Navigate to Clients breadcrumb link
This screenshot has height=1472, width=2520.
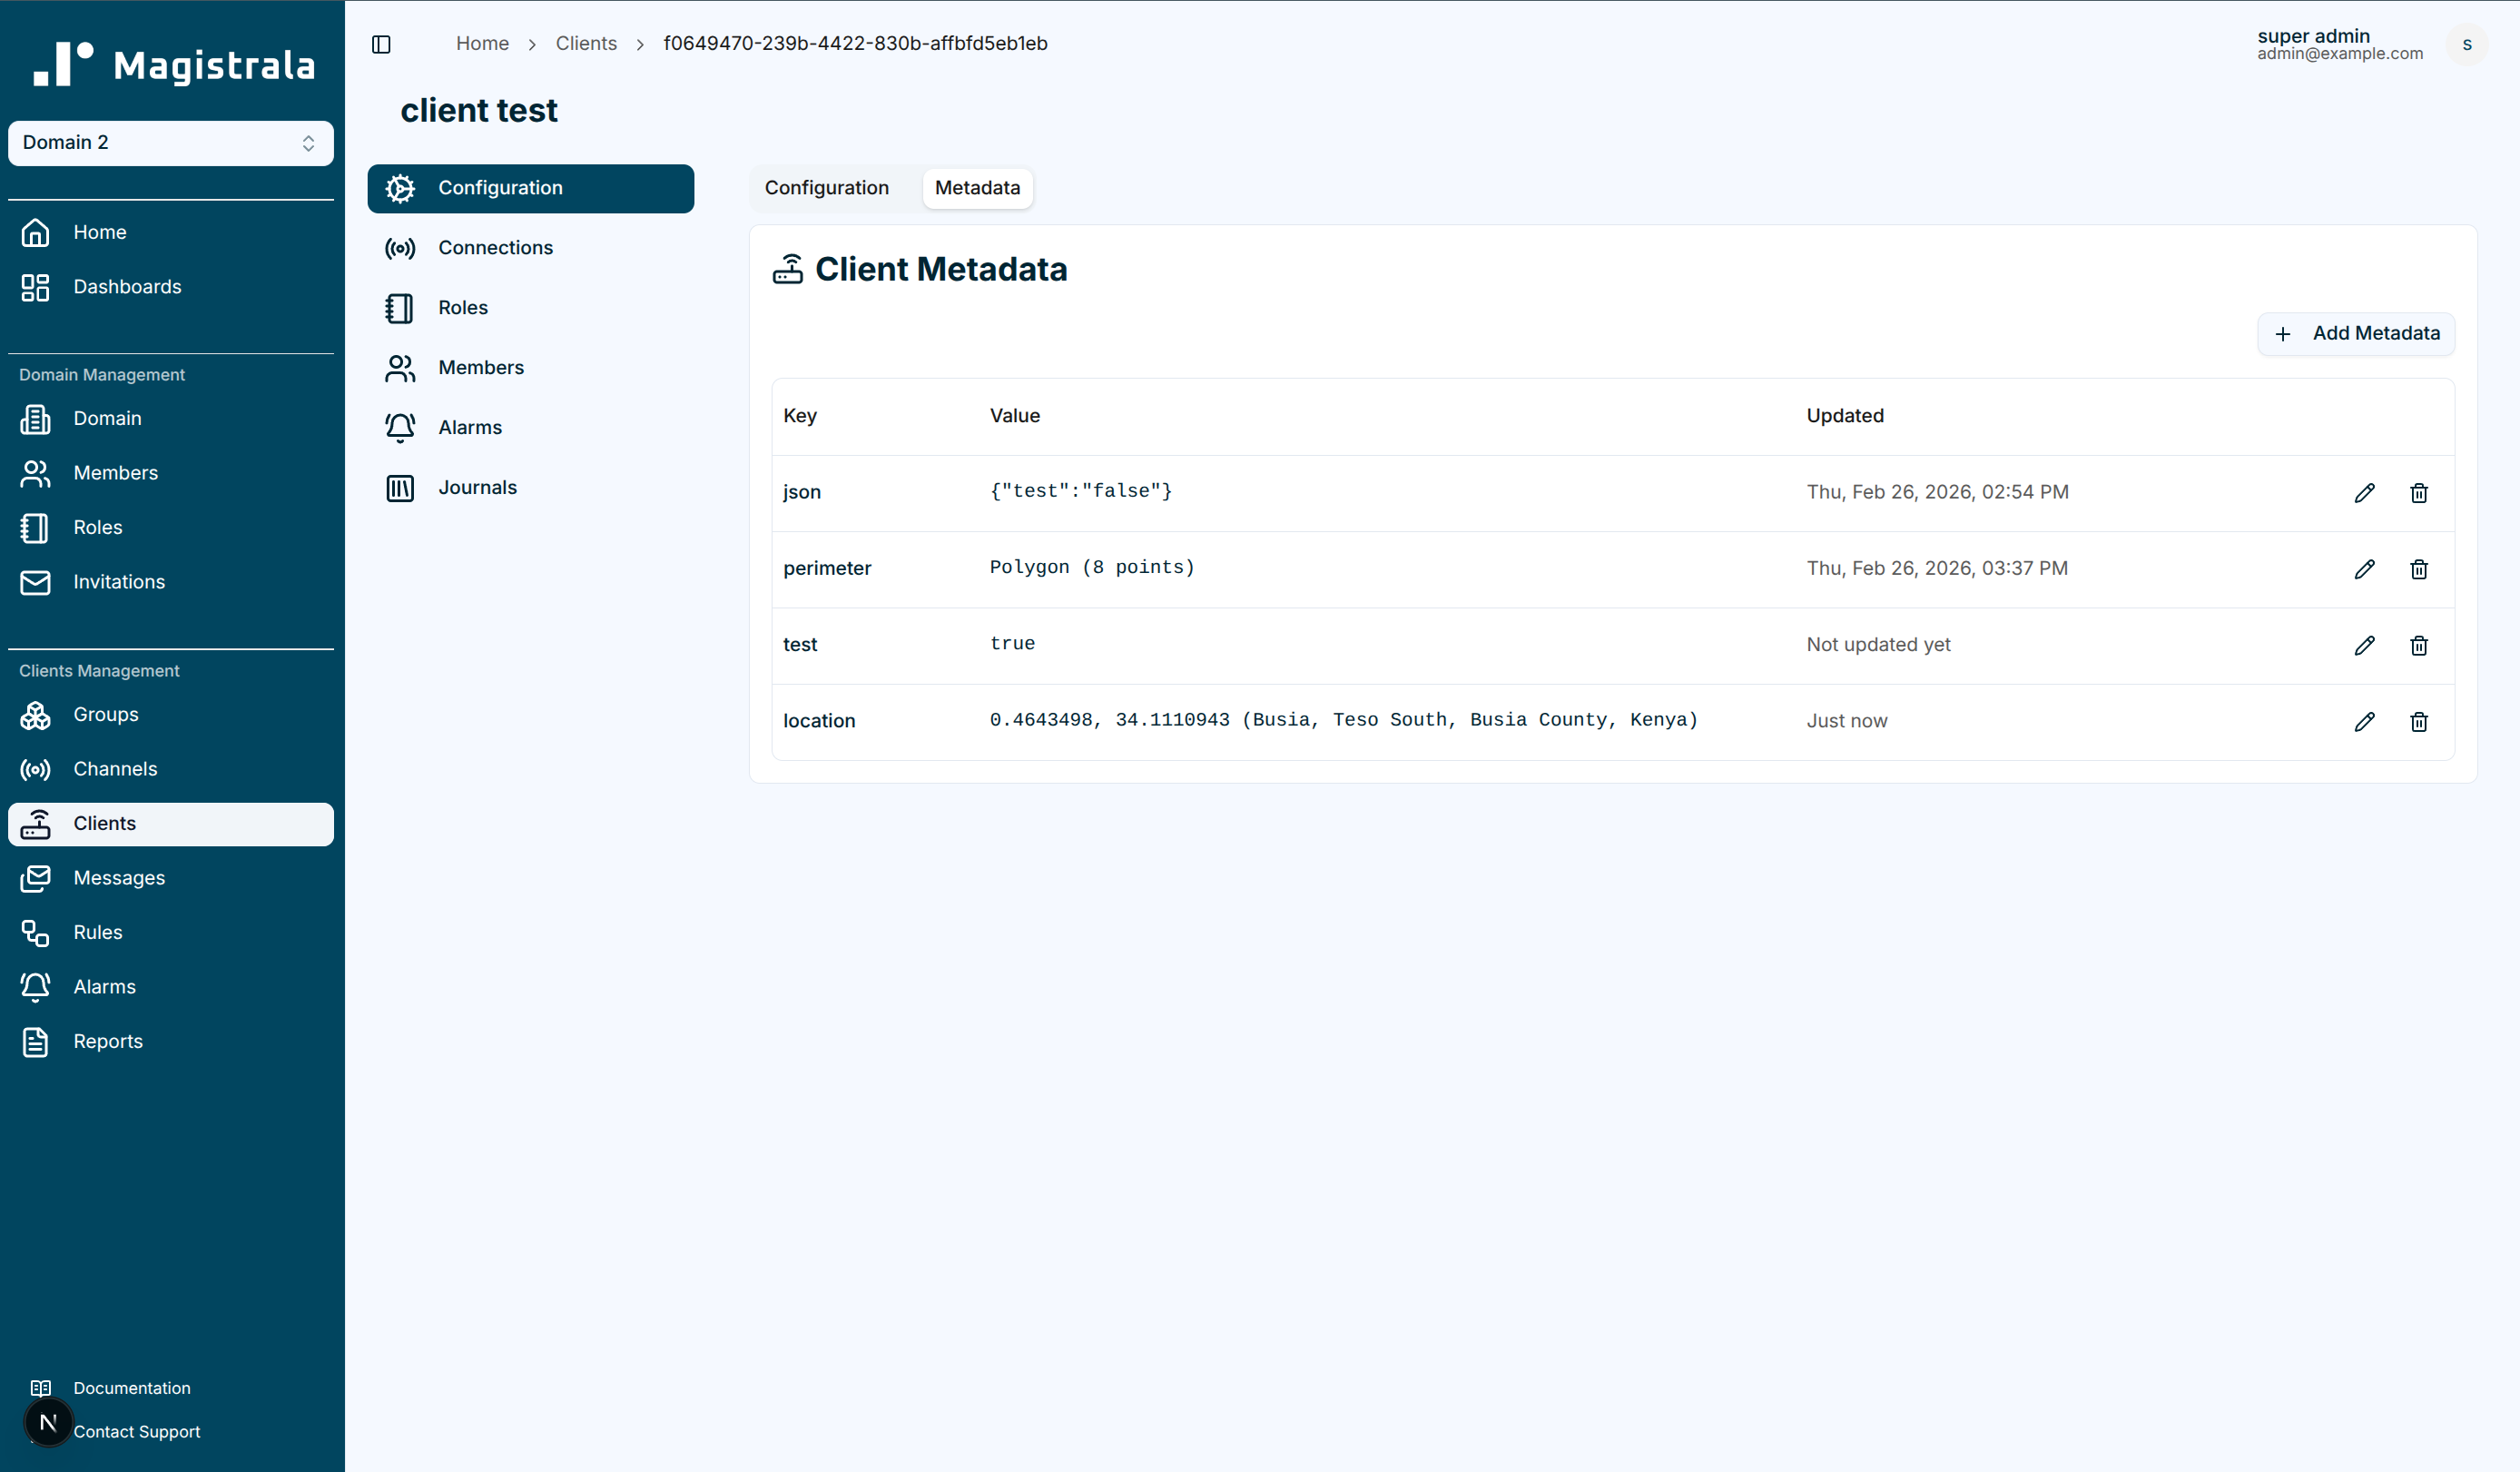(x=586, y=44)
